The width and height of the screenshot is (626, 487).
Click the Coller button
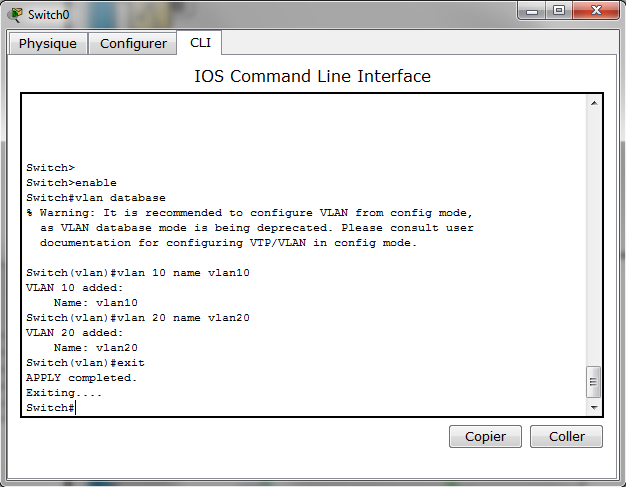click(x=566, y=436)
